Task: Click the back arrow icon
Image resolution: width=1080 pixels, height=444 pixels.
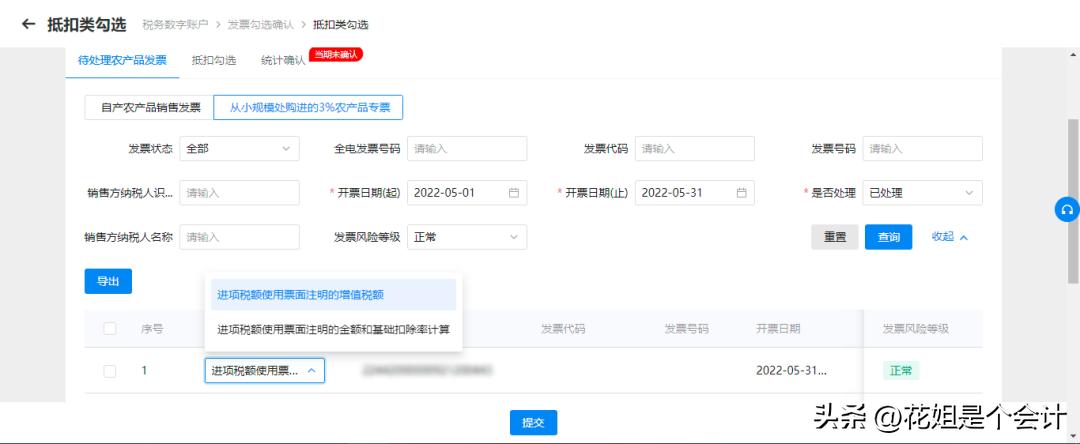Action: point(28,25)
